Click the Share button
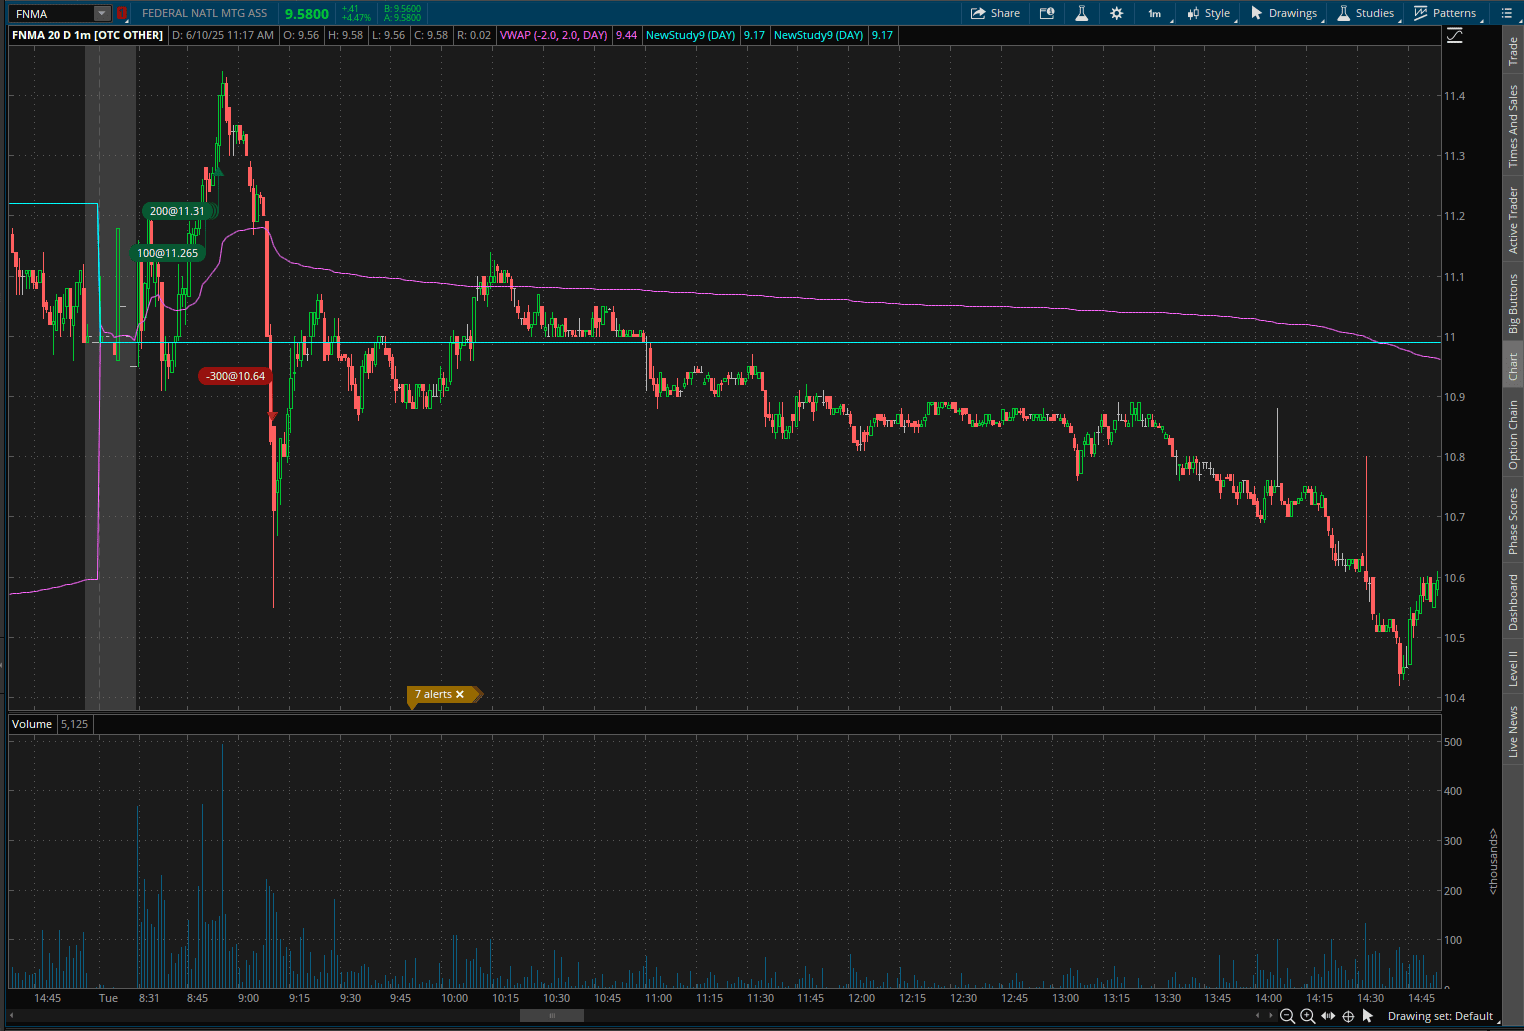 click(x=995, y=13)
